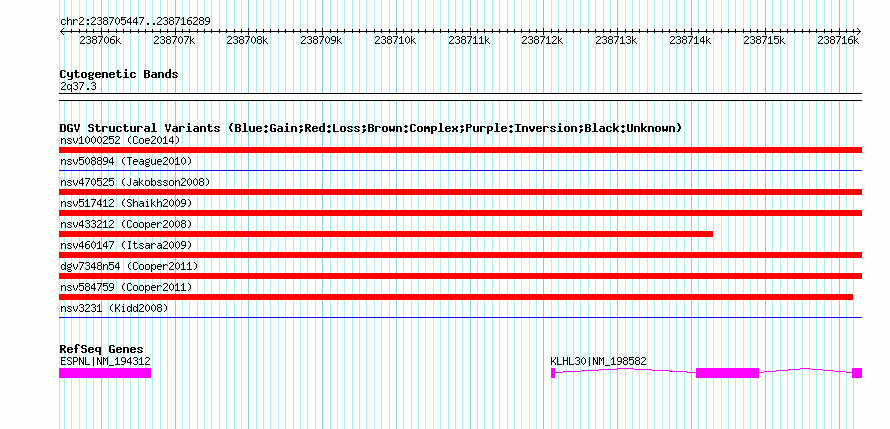Click the 238712k ruler label
This screenshot has width=890, height=429.
543,41
